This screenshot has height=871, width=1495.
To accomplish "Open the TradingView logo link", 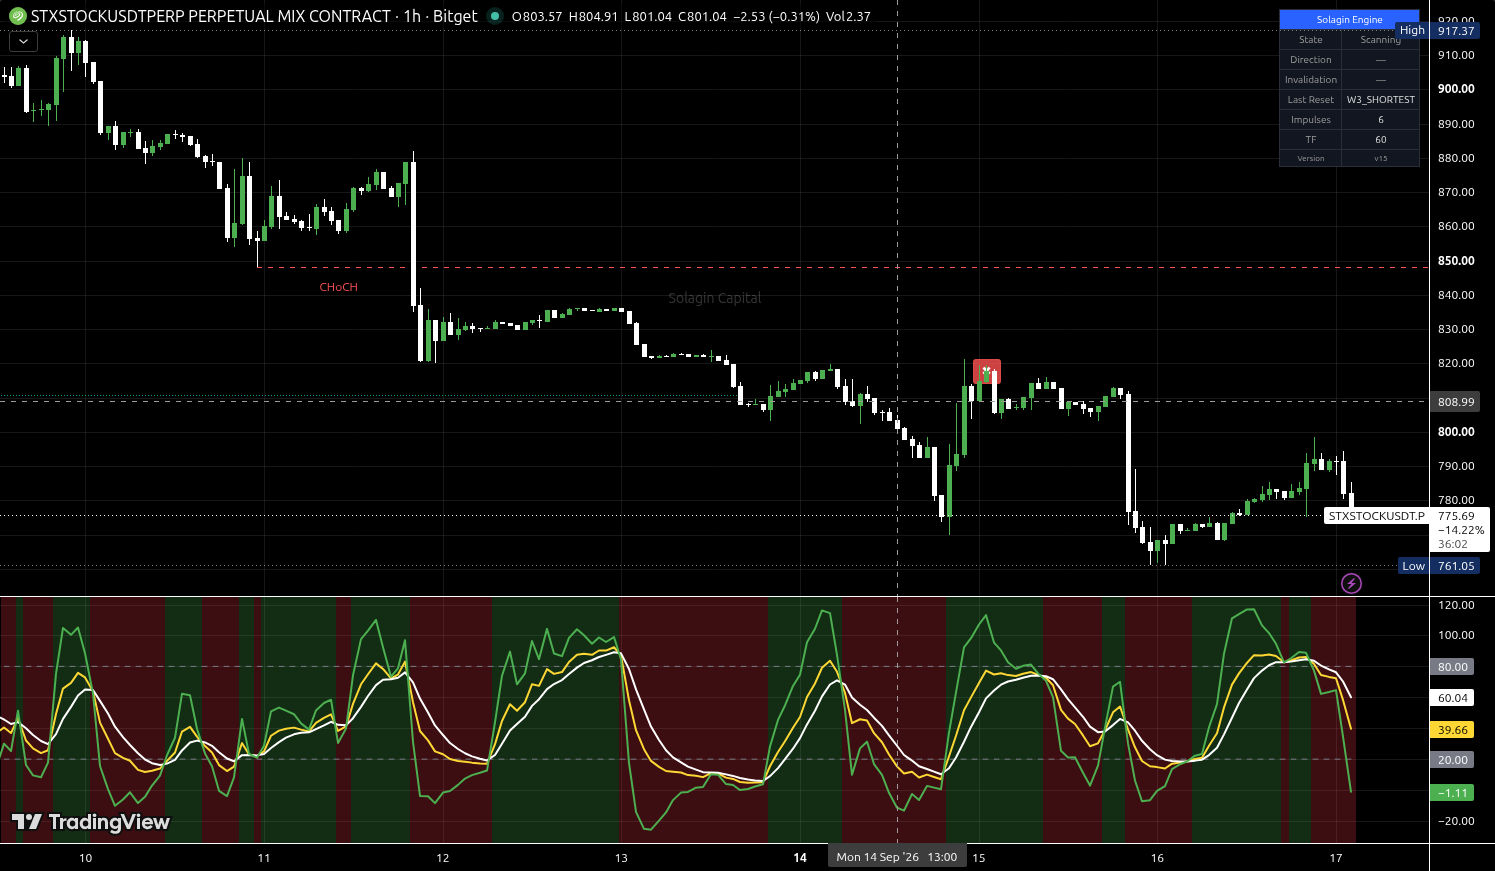I will tap(91, 822).
